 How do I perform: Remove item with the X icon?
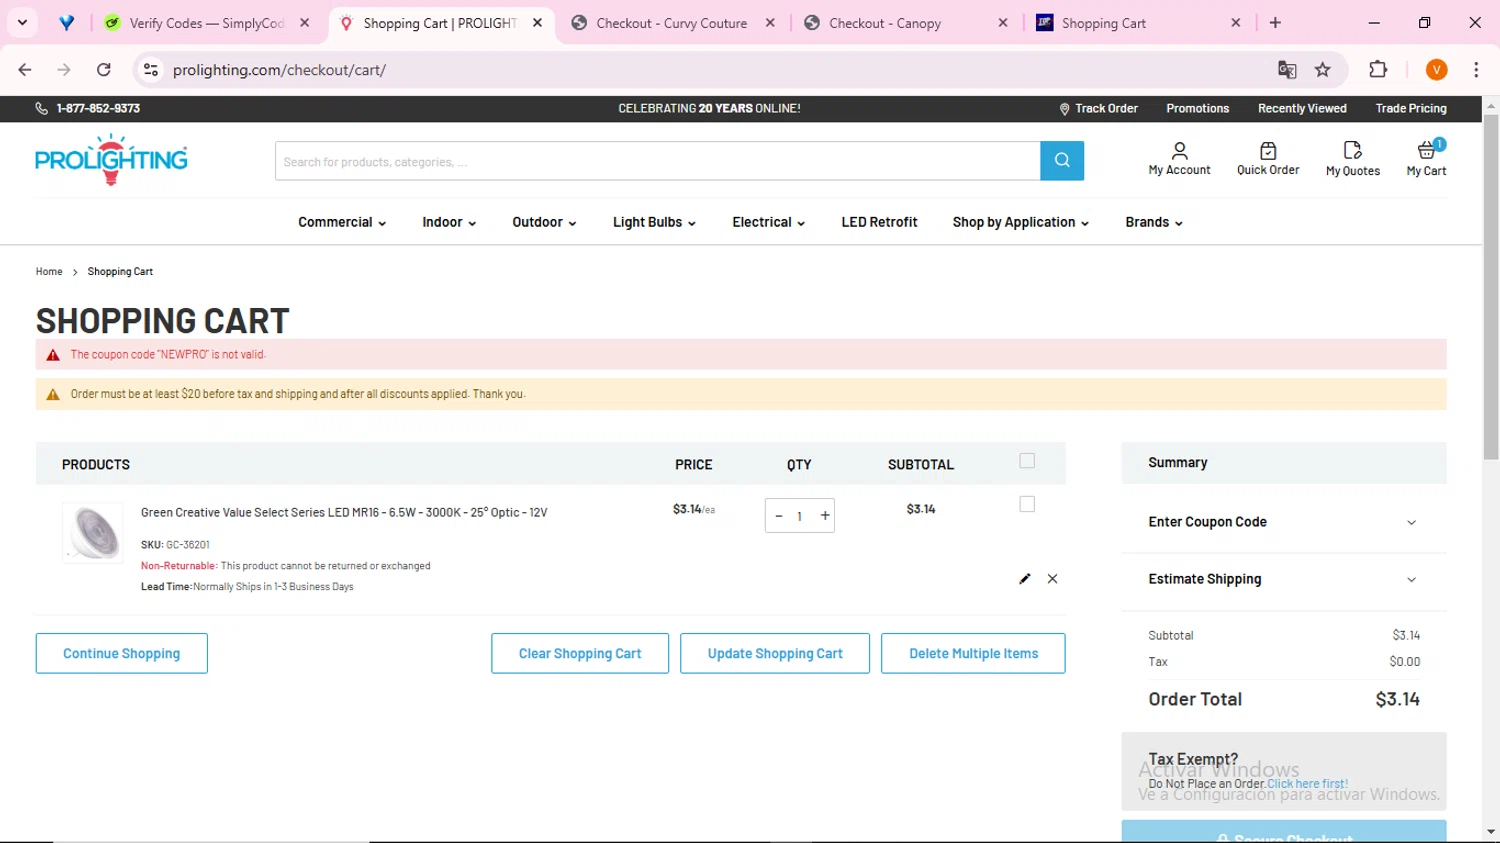(1052, 579)
